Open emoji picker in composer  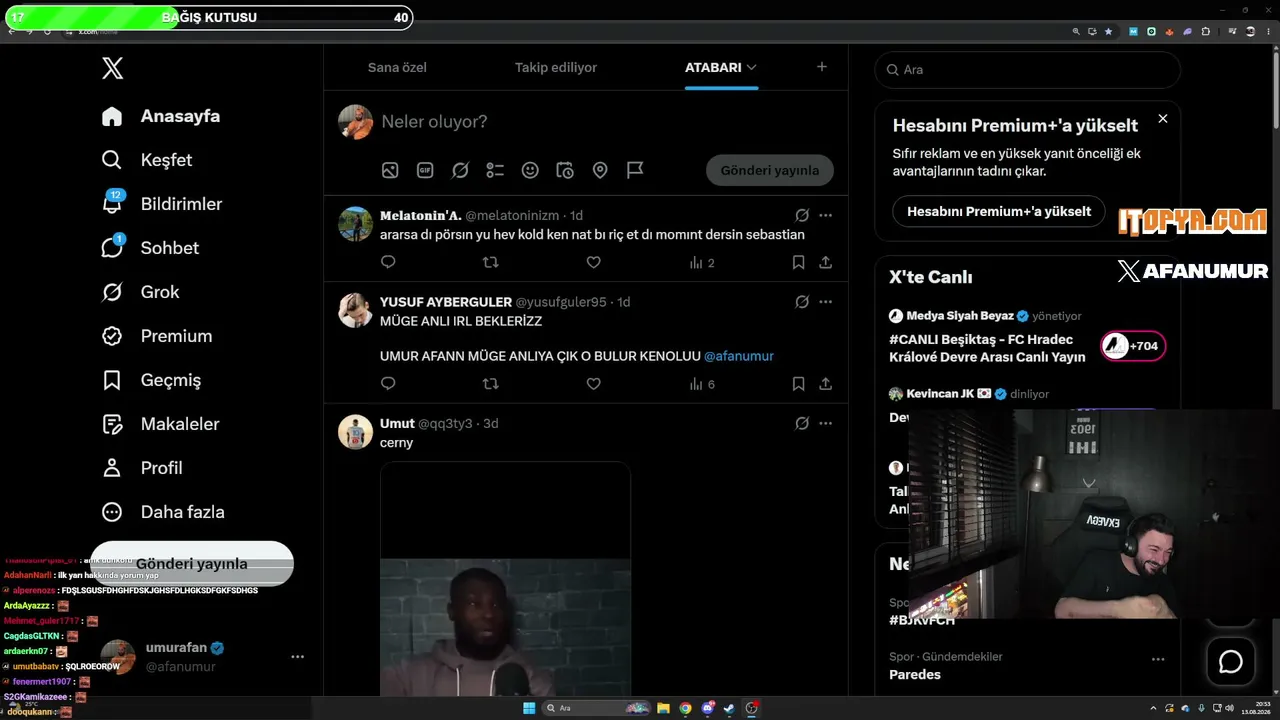pyautogui.click(x=530, y=170)
